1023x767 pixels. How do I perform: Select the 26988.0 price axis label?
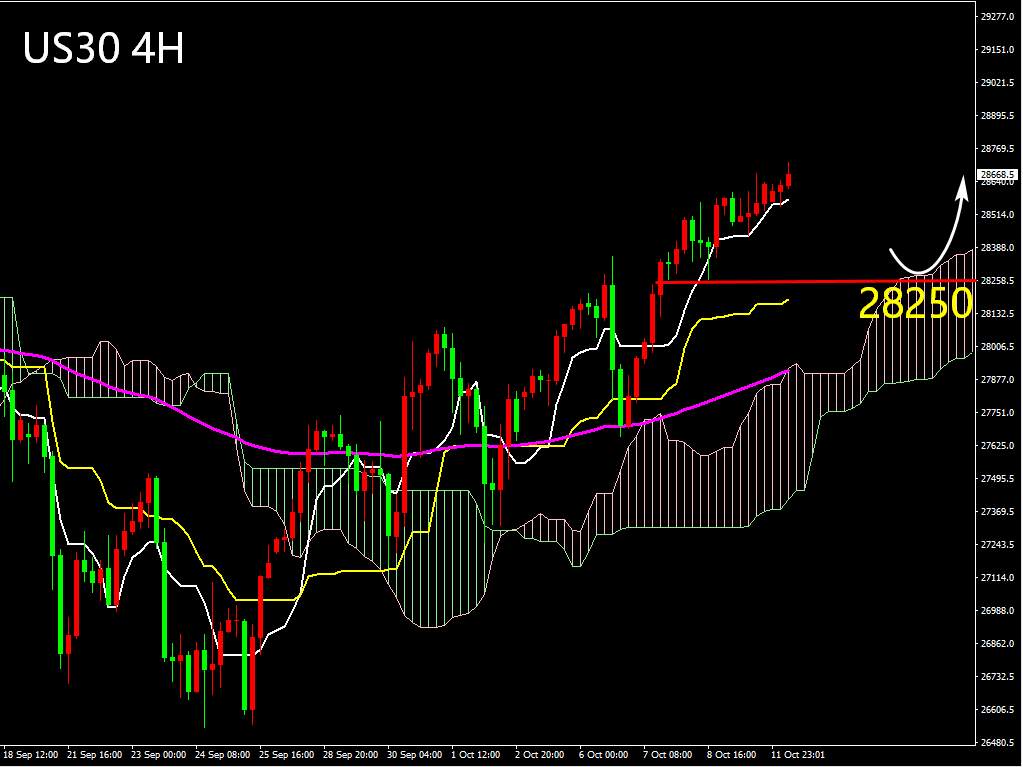[x=998, y=610]
